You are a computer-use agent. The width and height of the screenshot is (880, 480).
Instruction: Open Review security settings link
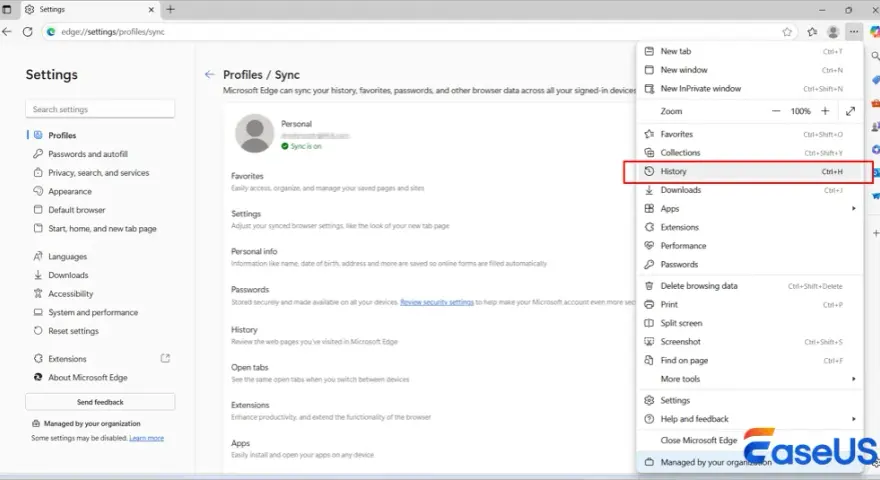437,302
